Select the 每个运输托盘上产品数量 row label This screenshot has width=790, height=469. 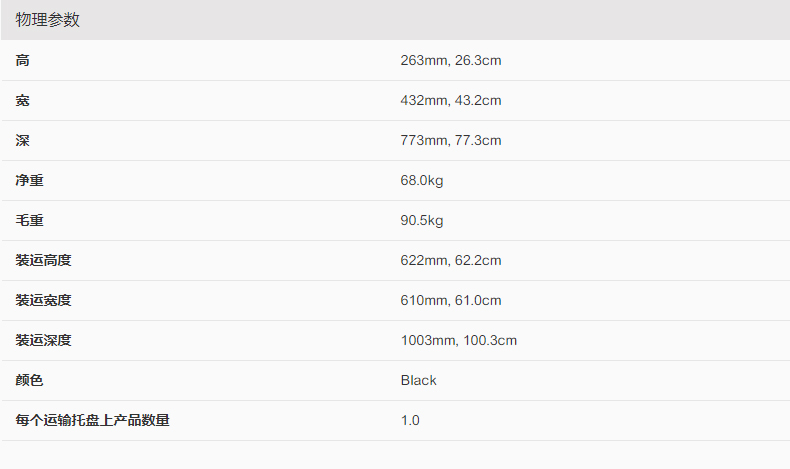point(93,421)
